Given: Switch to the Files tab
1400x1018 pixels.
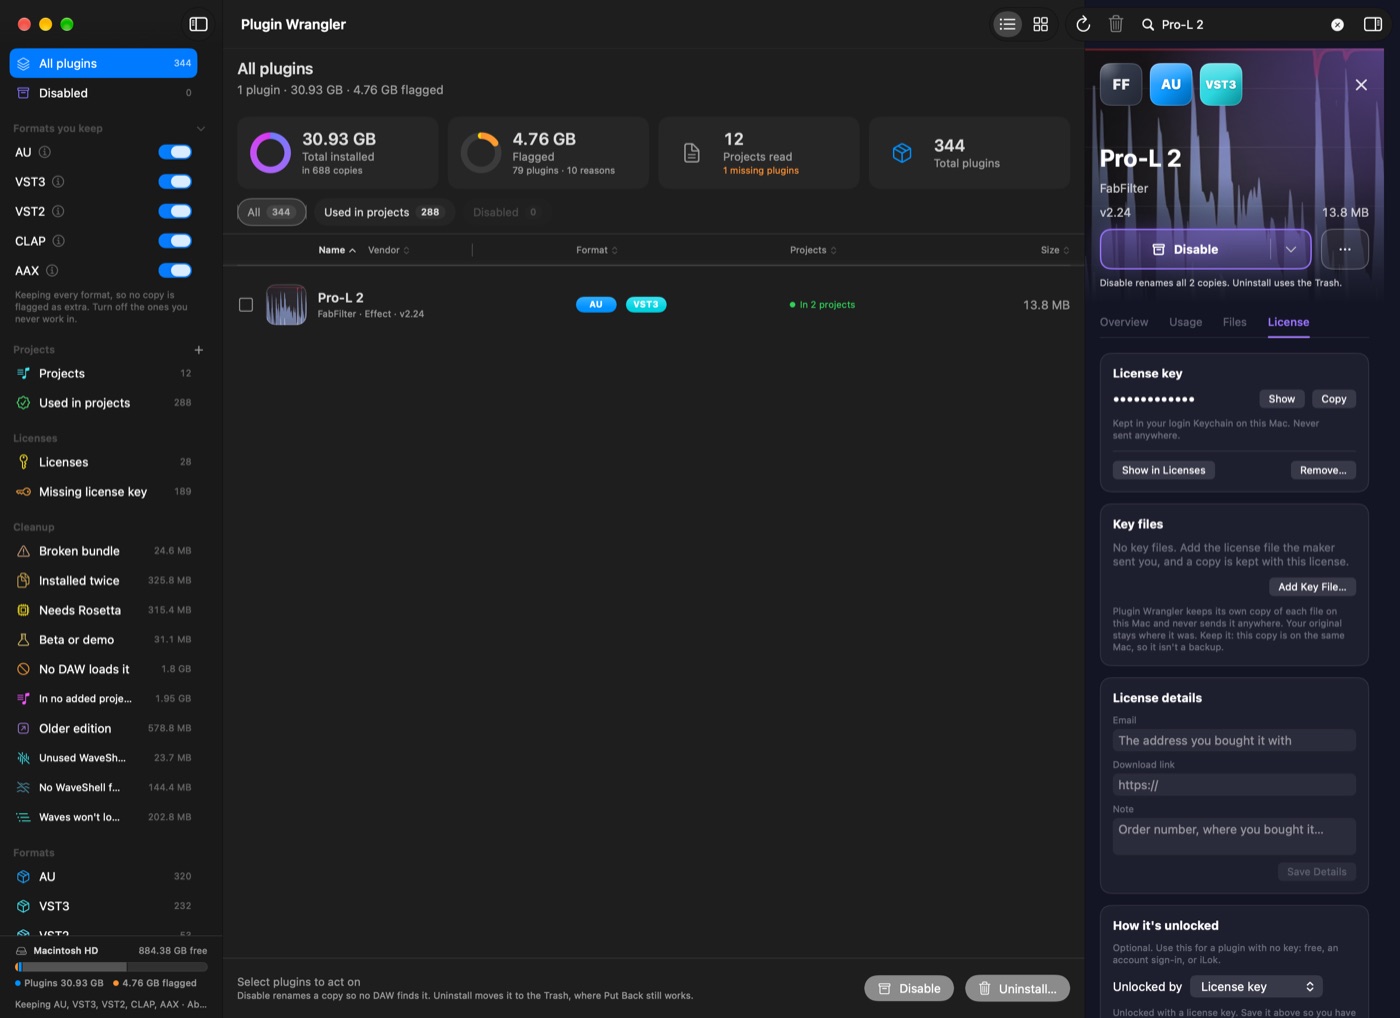Looking at the screenshot, I should click(1235, 322).
